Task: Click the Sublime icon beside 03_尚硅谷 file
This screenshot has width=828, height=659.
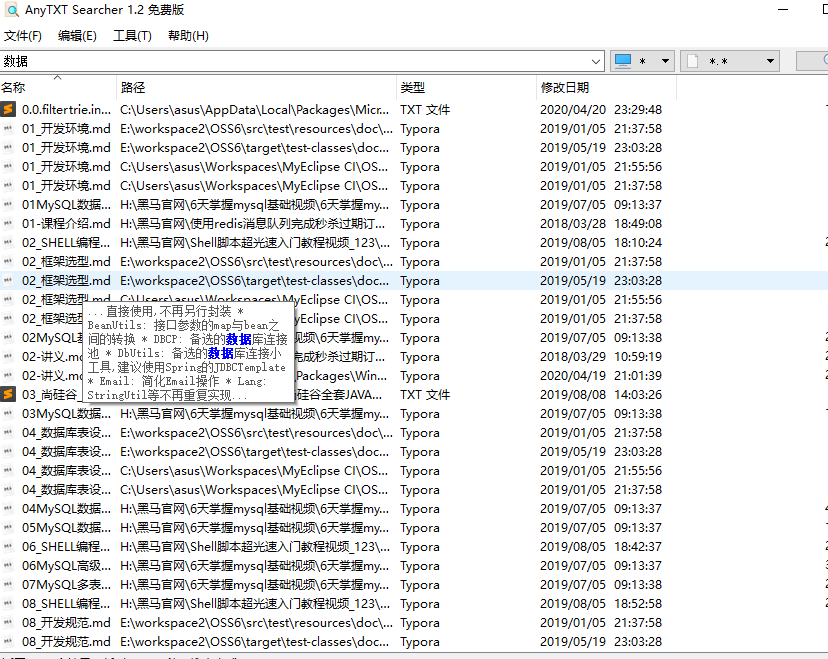Action: [8, 394]
